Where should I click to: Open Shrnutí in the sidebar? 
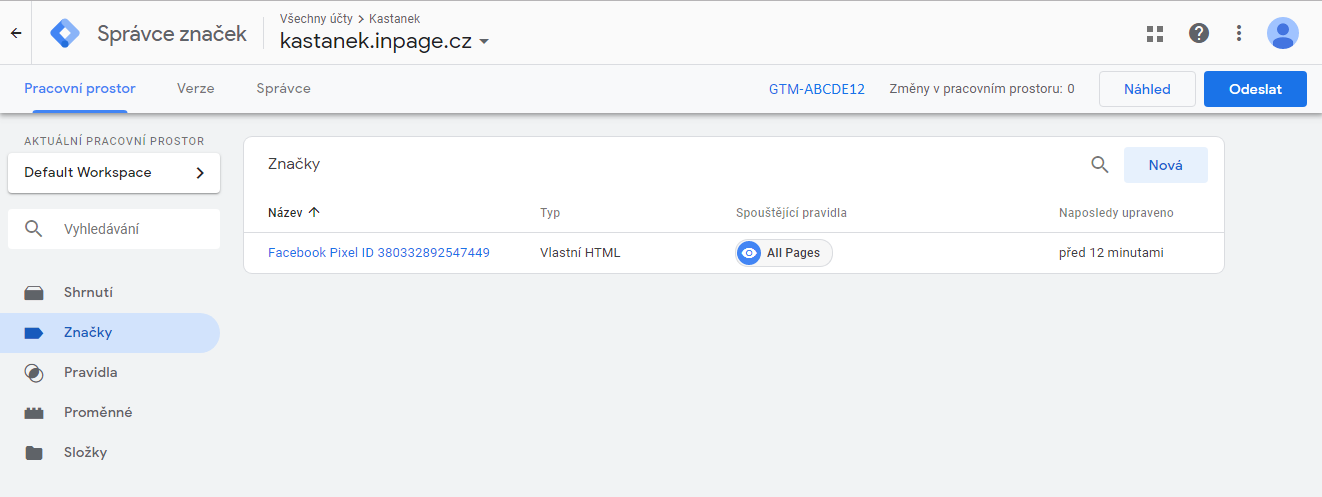(x=88, y=293)
